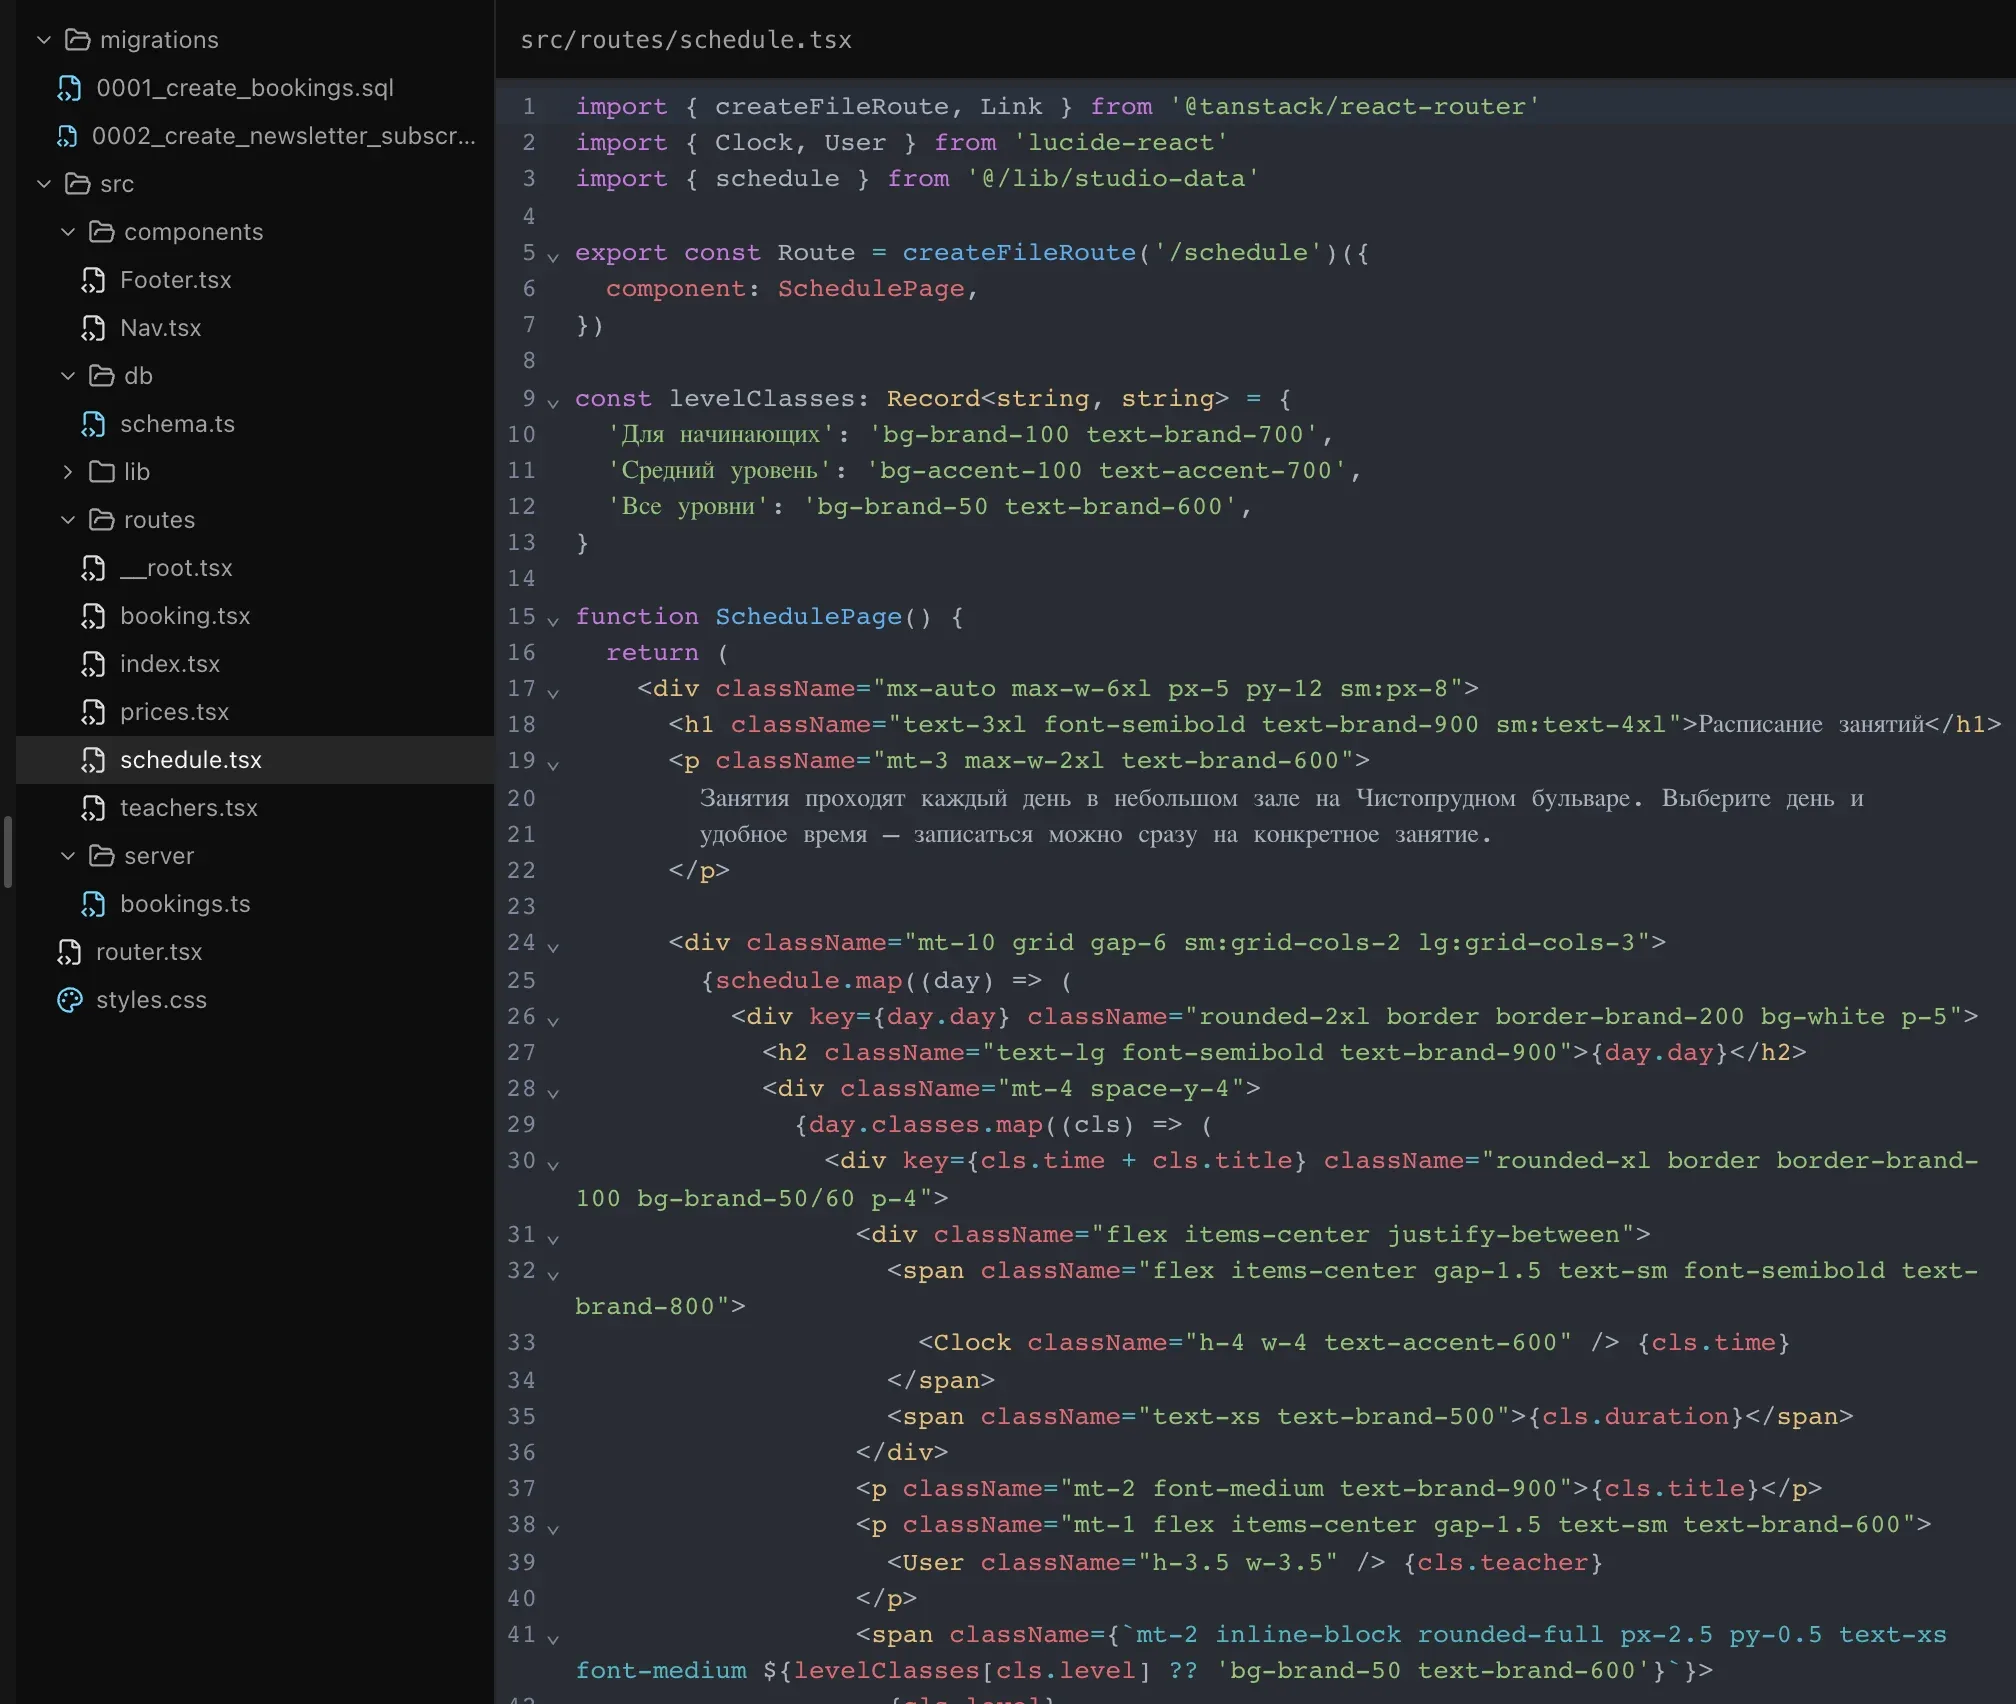Click the Footer.tsx file icon

pos(93,280)
